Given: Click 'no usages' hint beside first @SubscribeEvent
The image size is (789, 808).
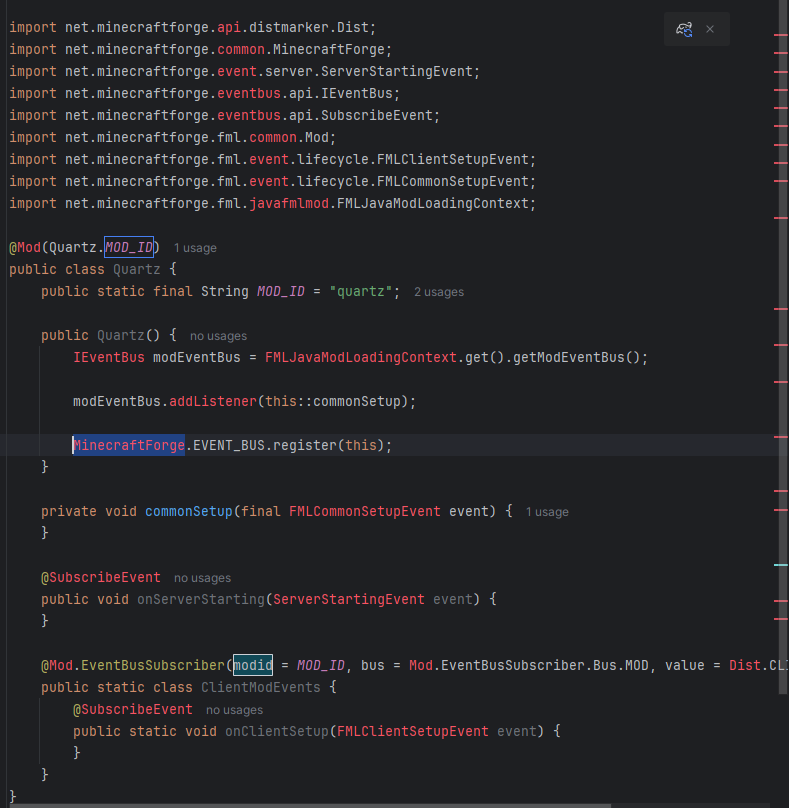Looking at the screenshot, I should tap(202, 578).
